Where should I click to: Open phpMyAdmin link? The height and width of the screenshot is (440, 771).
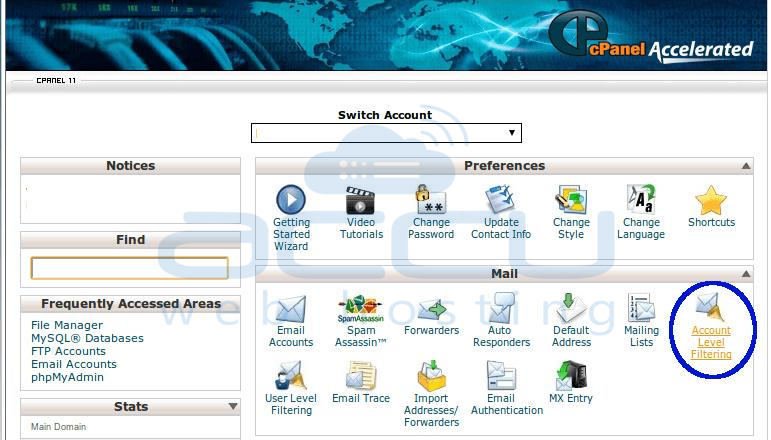pos(67,378)
